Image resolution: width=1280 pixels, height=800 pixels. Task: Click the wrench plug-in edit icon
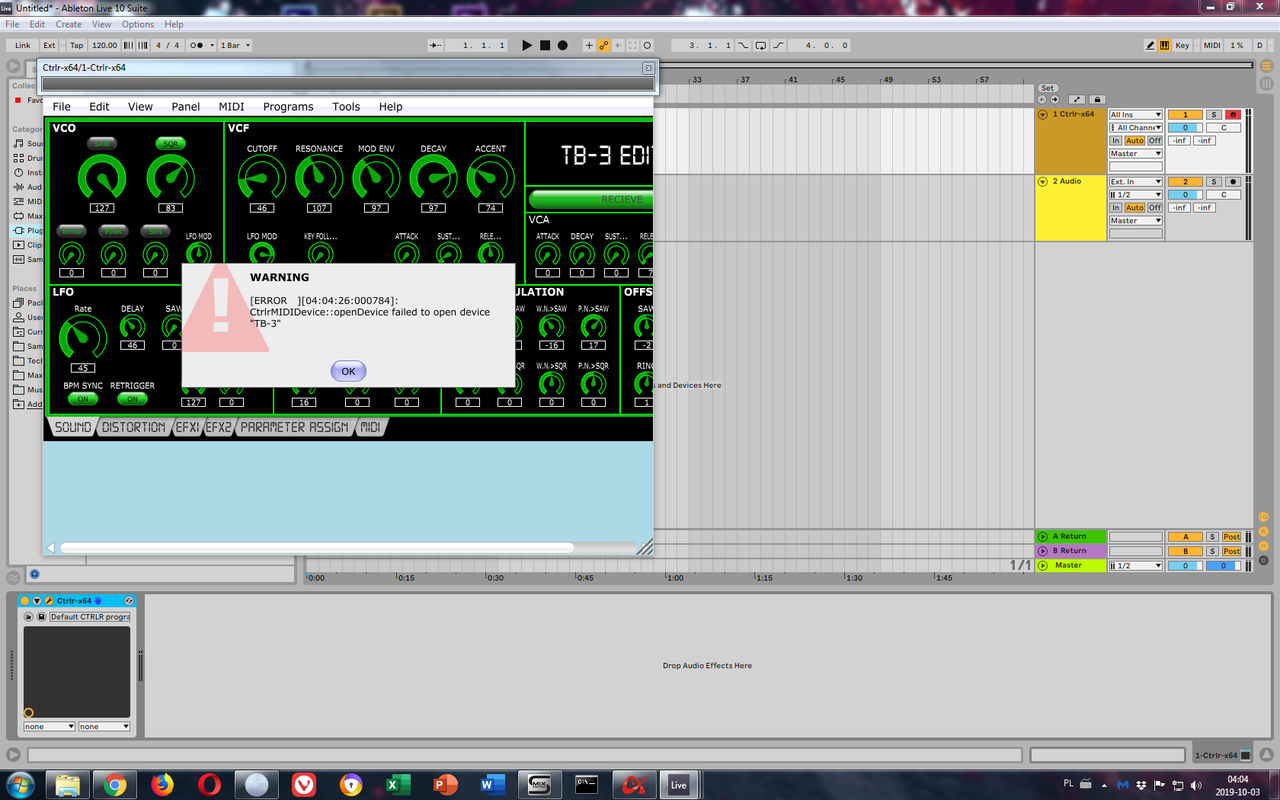tap(48, 601)
